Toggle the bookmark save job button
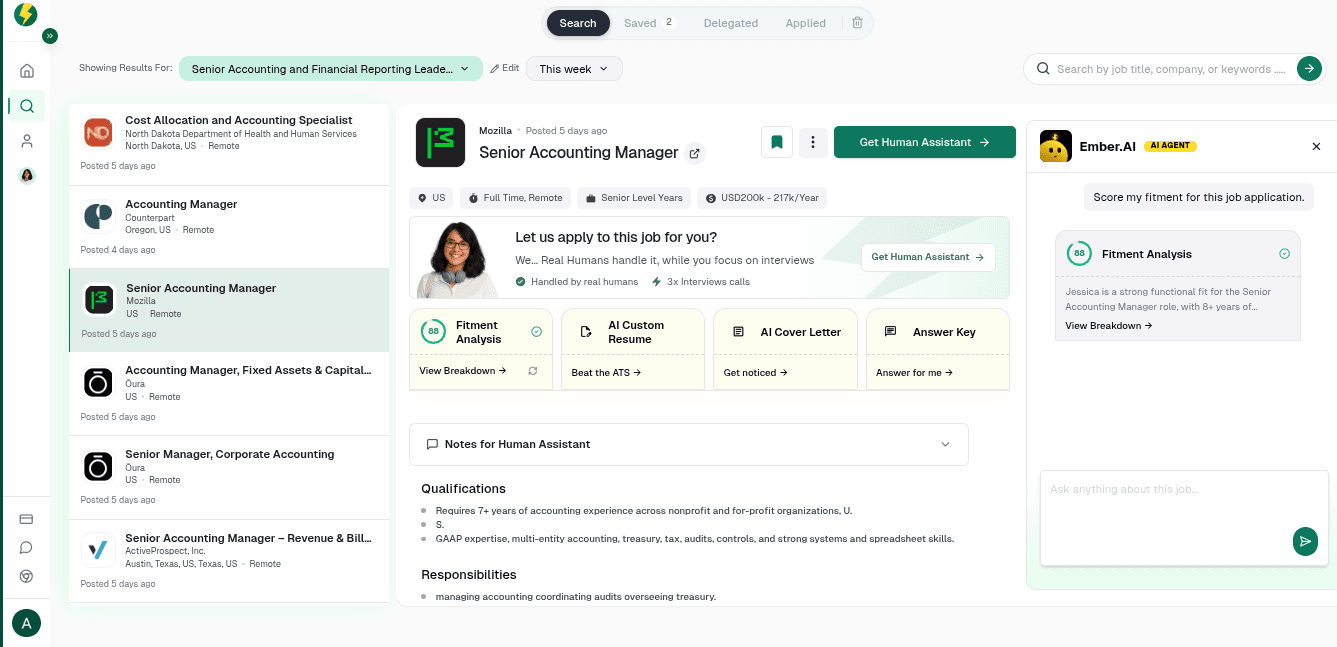This screenshot has width=1337, height=647. pos(777,142)
